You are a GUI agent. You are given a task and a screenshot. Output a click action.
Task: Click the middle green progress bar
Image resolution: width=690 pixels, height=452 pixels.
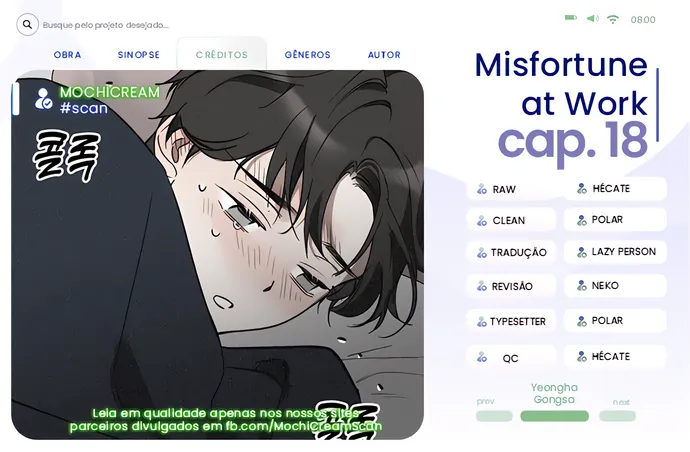(x=554, y=416)
